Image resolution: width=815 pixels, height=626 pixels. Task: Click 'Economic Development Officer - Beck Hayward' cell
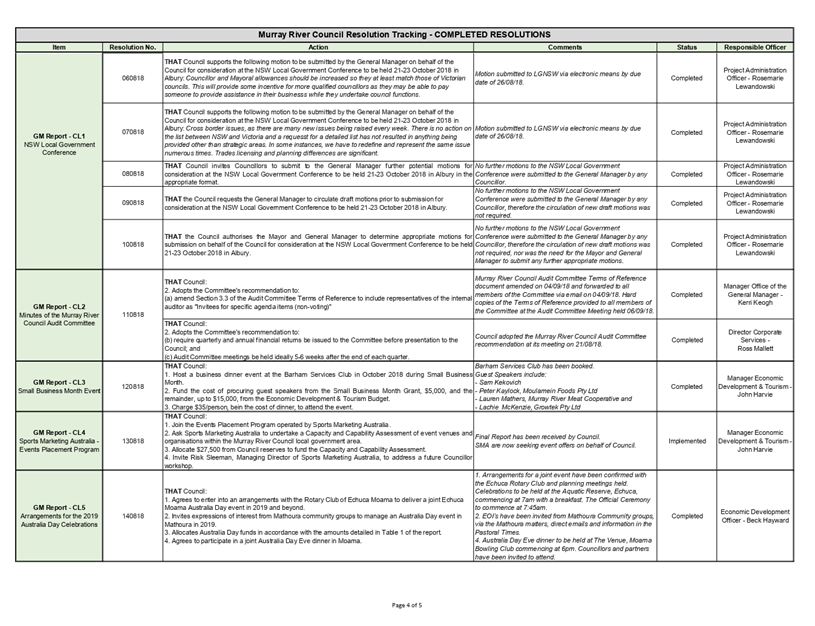click(x=755, y=516)
